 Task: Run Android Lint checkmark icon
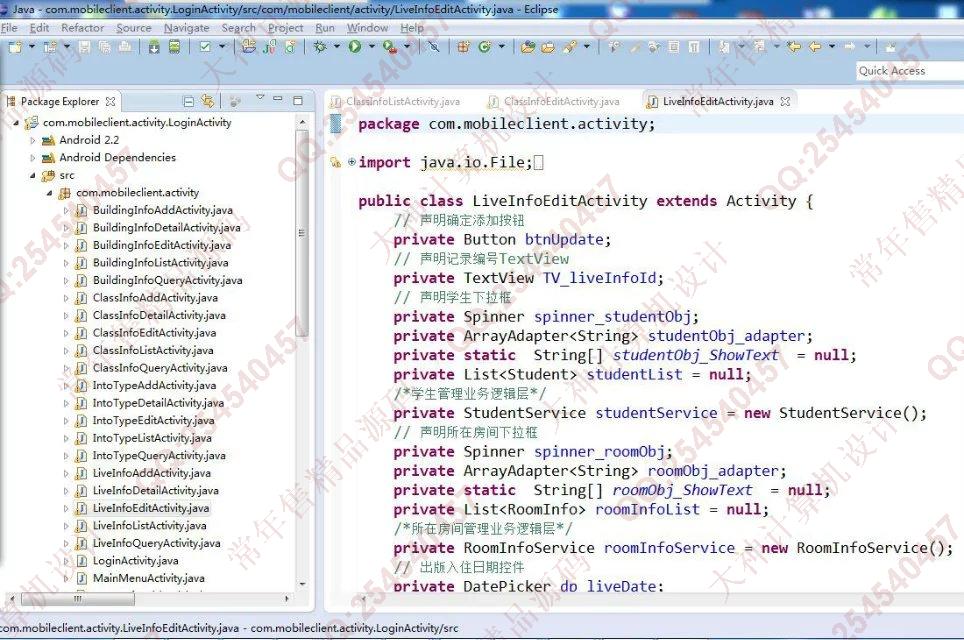[x=205, y=47]
